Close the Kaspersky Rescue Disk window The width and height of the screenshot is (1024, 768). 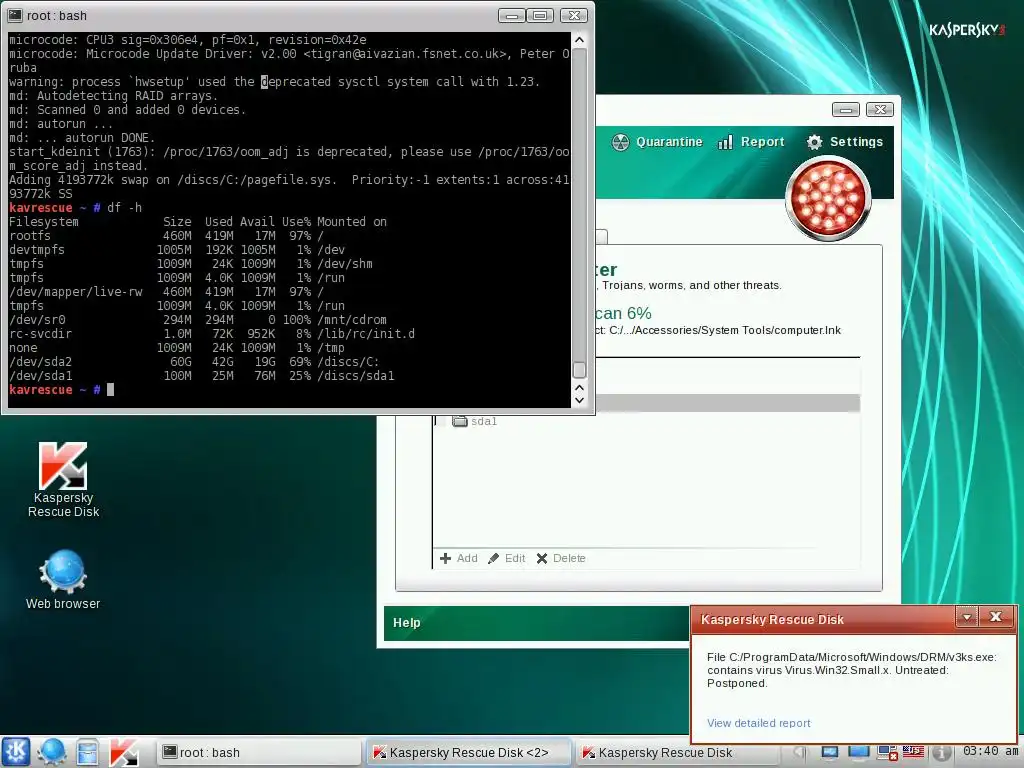[x=880, y=110]
